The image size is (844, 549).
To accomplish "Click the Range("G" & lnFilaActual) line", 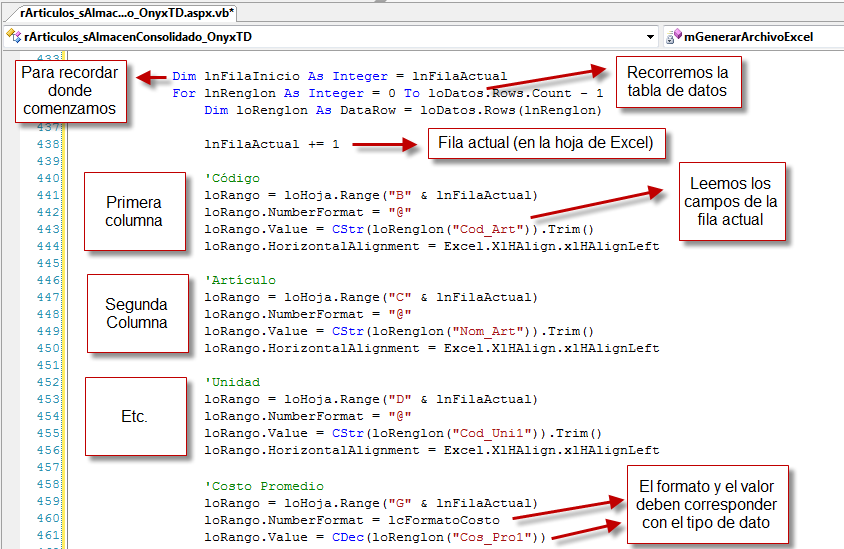I will [x=371, y=504].
